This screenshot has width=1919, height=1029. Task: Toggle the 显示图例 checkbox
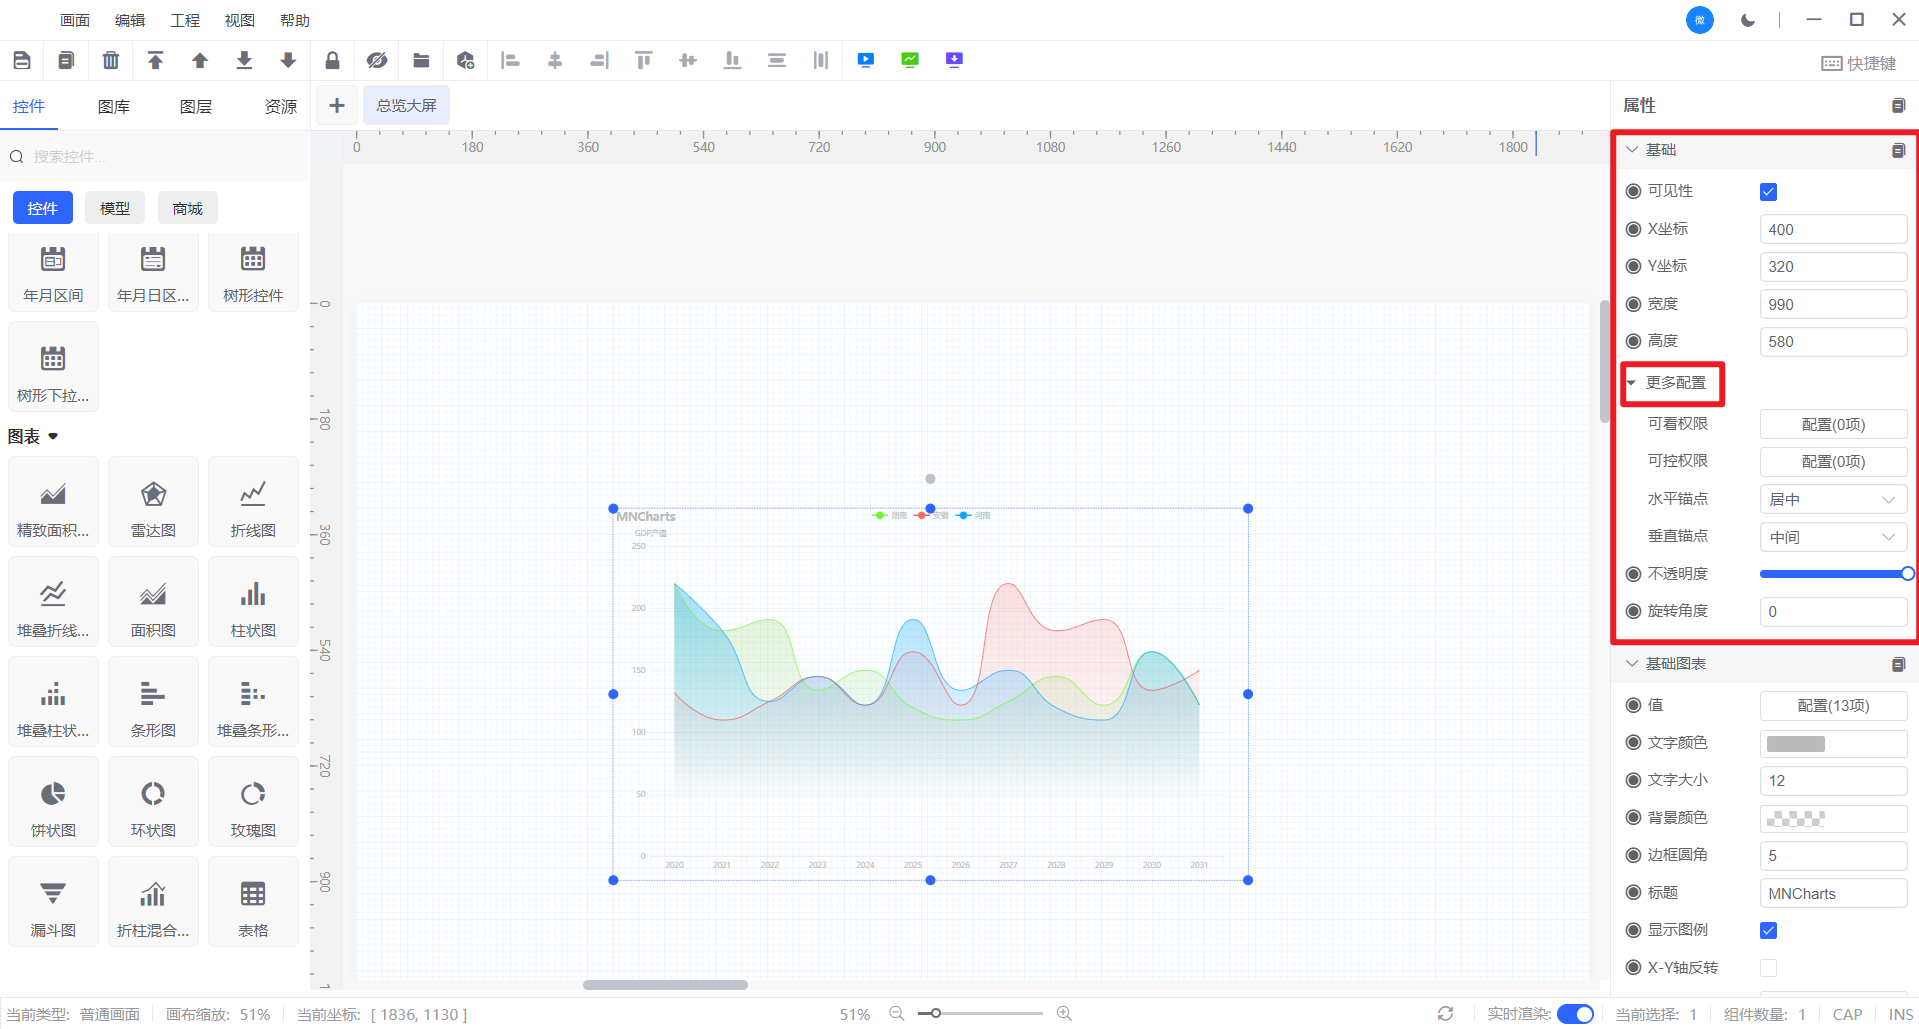pos(1768,931)
